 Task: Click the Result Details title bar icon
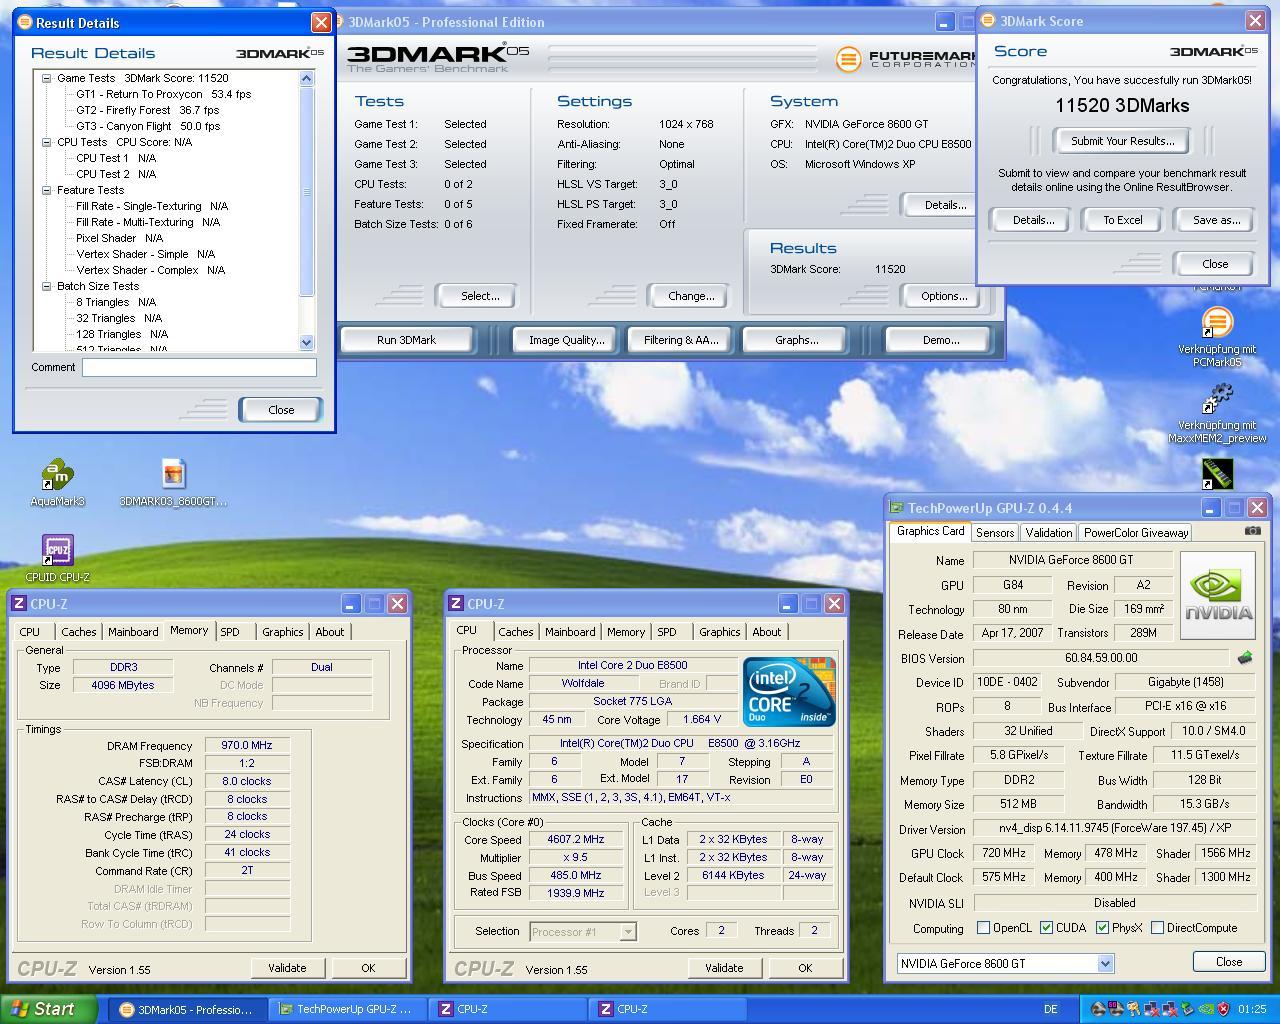[x=25, y=22]
